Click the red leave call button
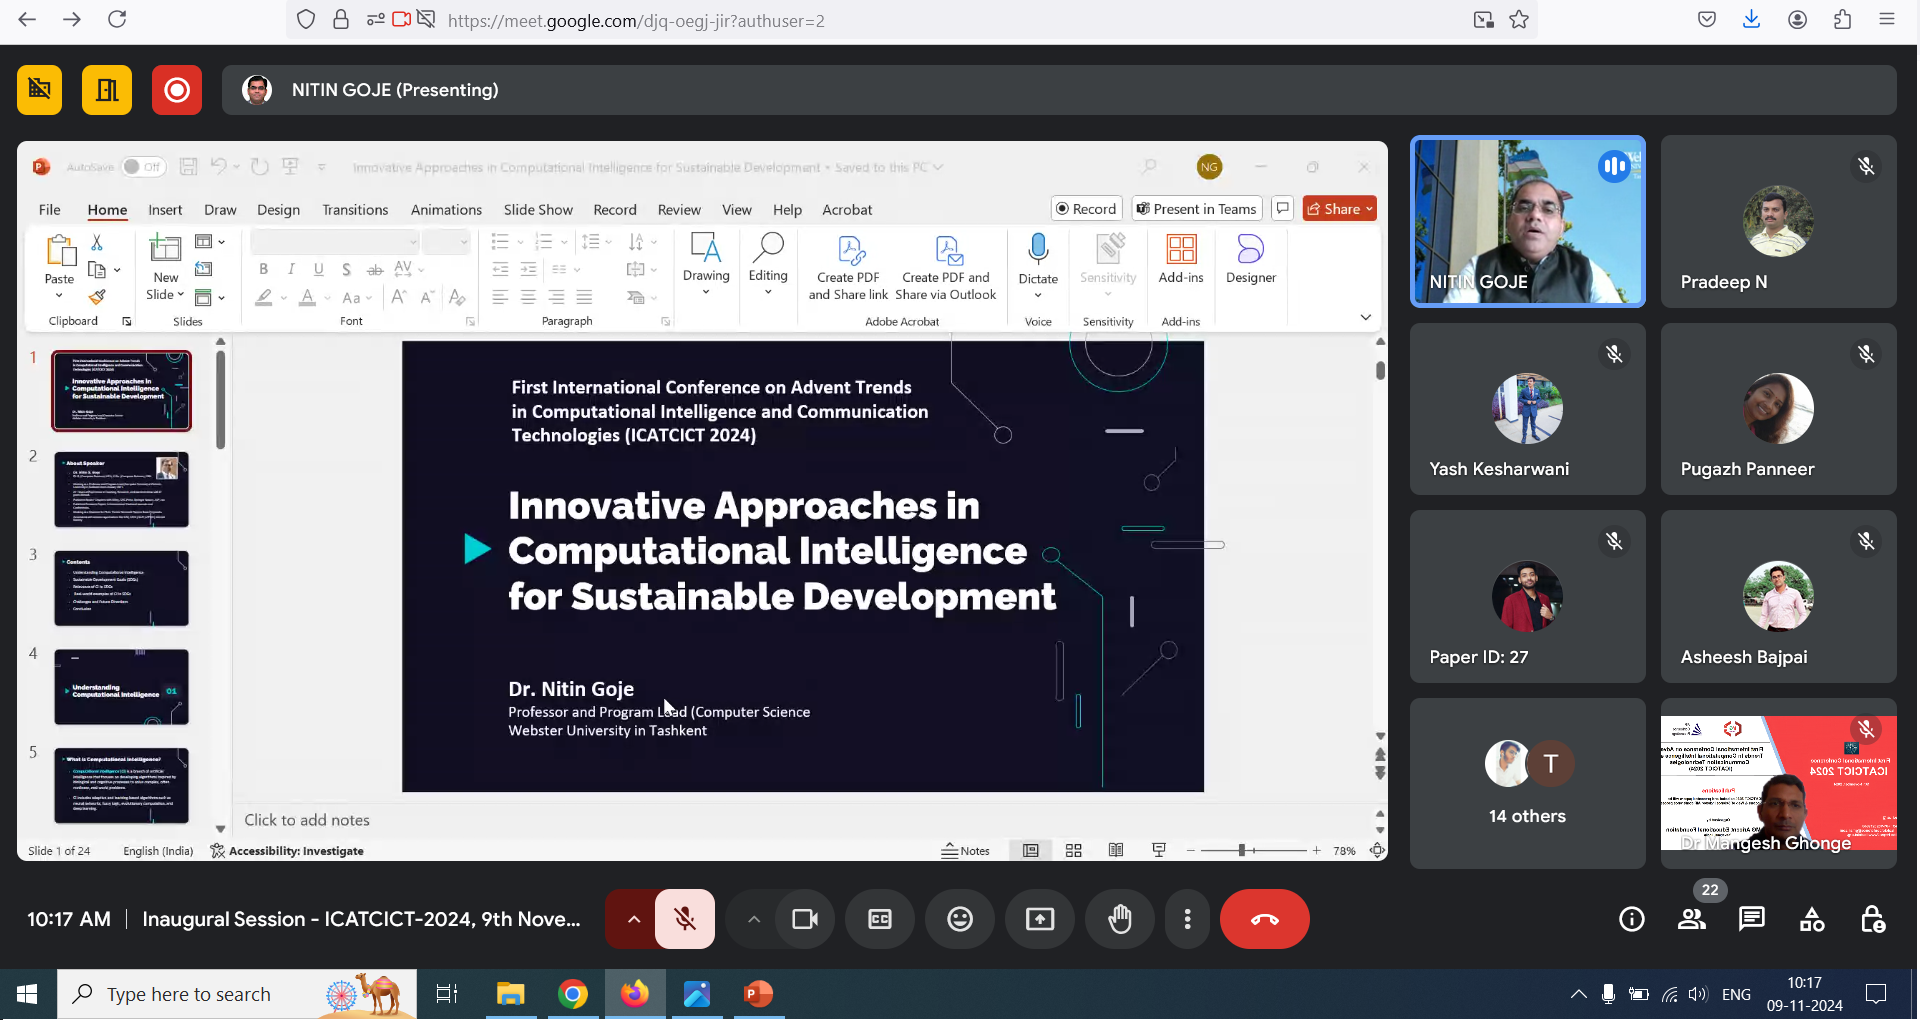 pyautogui.click(x=1264, y=919)
